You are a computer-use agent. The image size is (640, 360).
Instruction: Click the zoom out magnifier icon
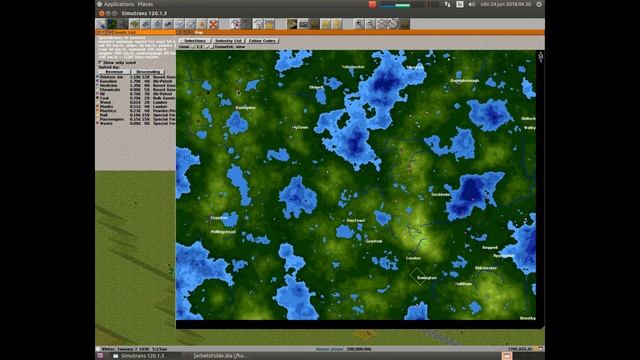tap(370, 24)
